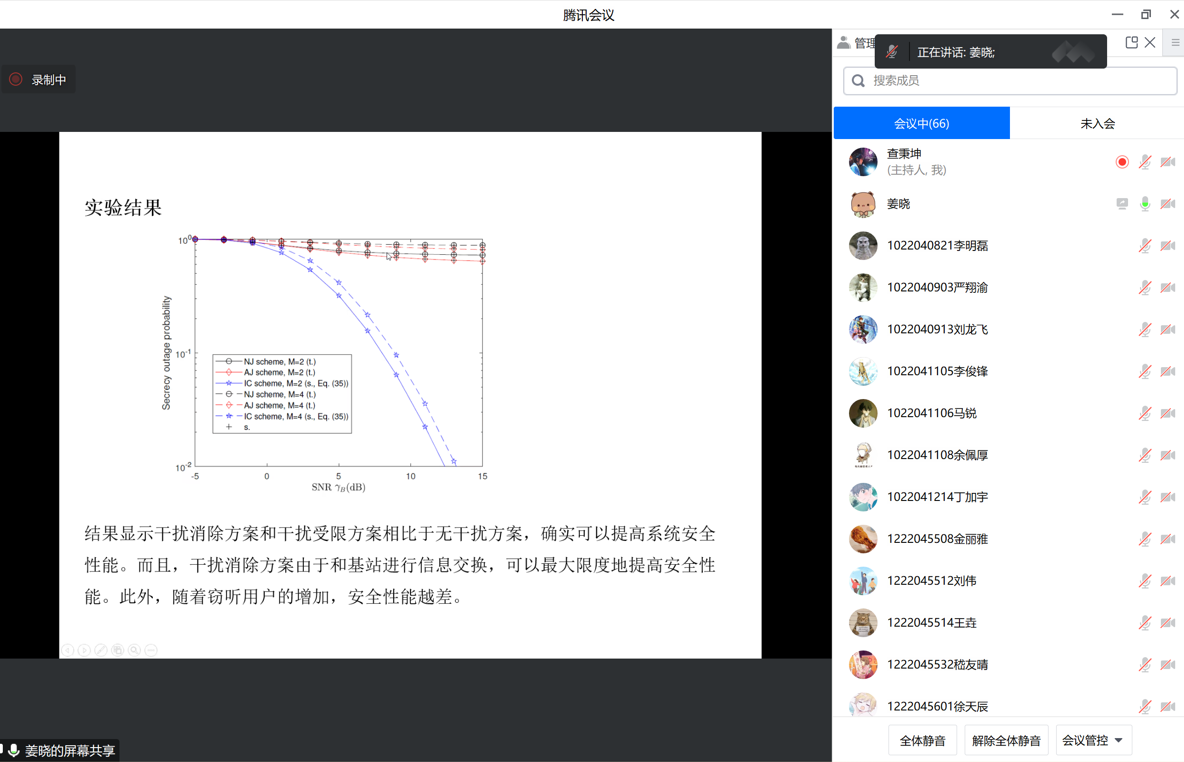Click the slide's next-page arrow icon
The width and height of the screenshot is (1184, 762).
(84, 650)
